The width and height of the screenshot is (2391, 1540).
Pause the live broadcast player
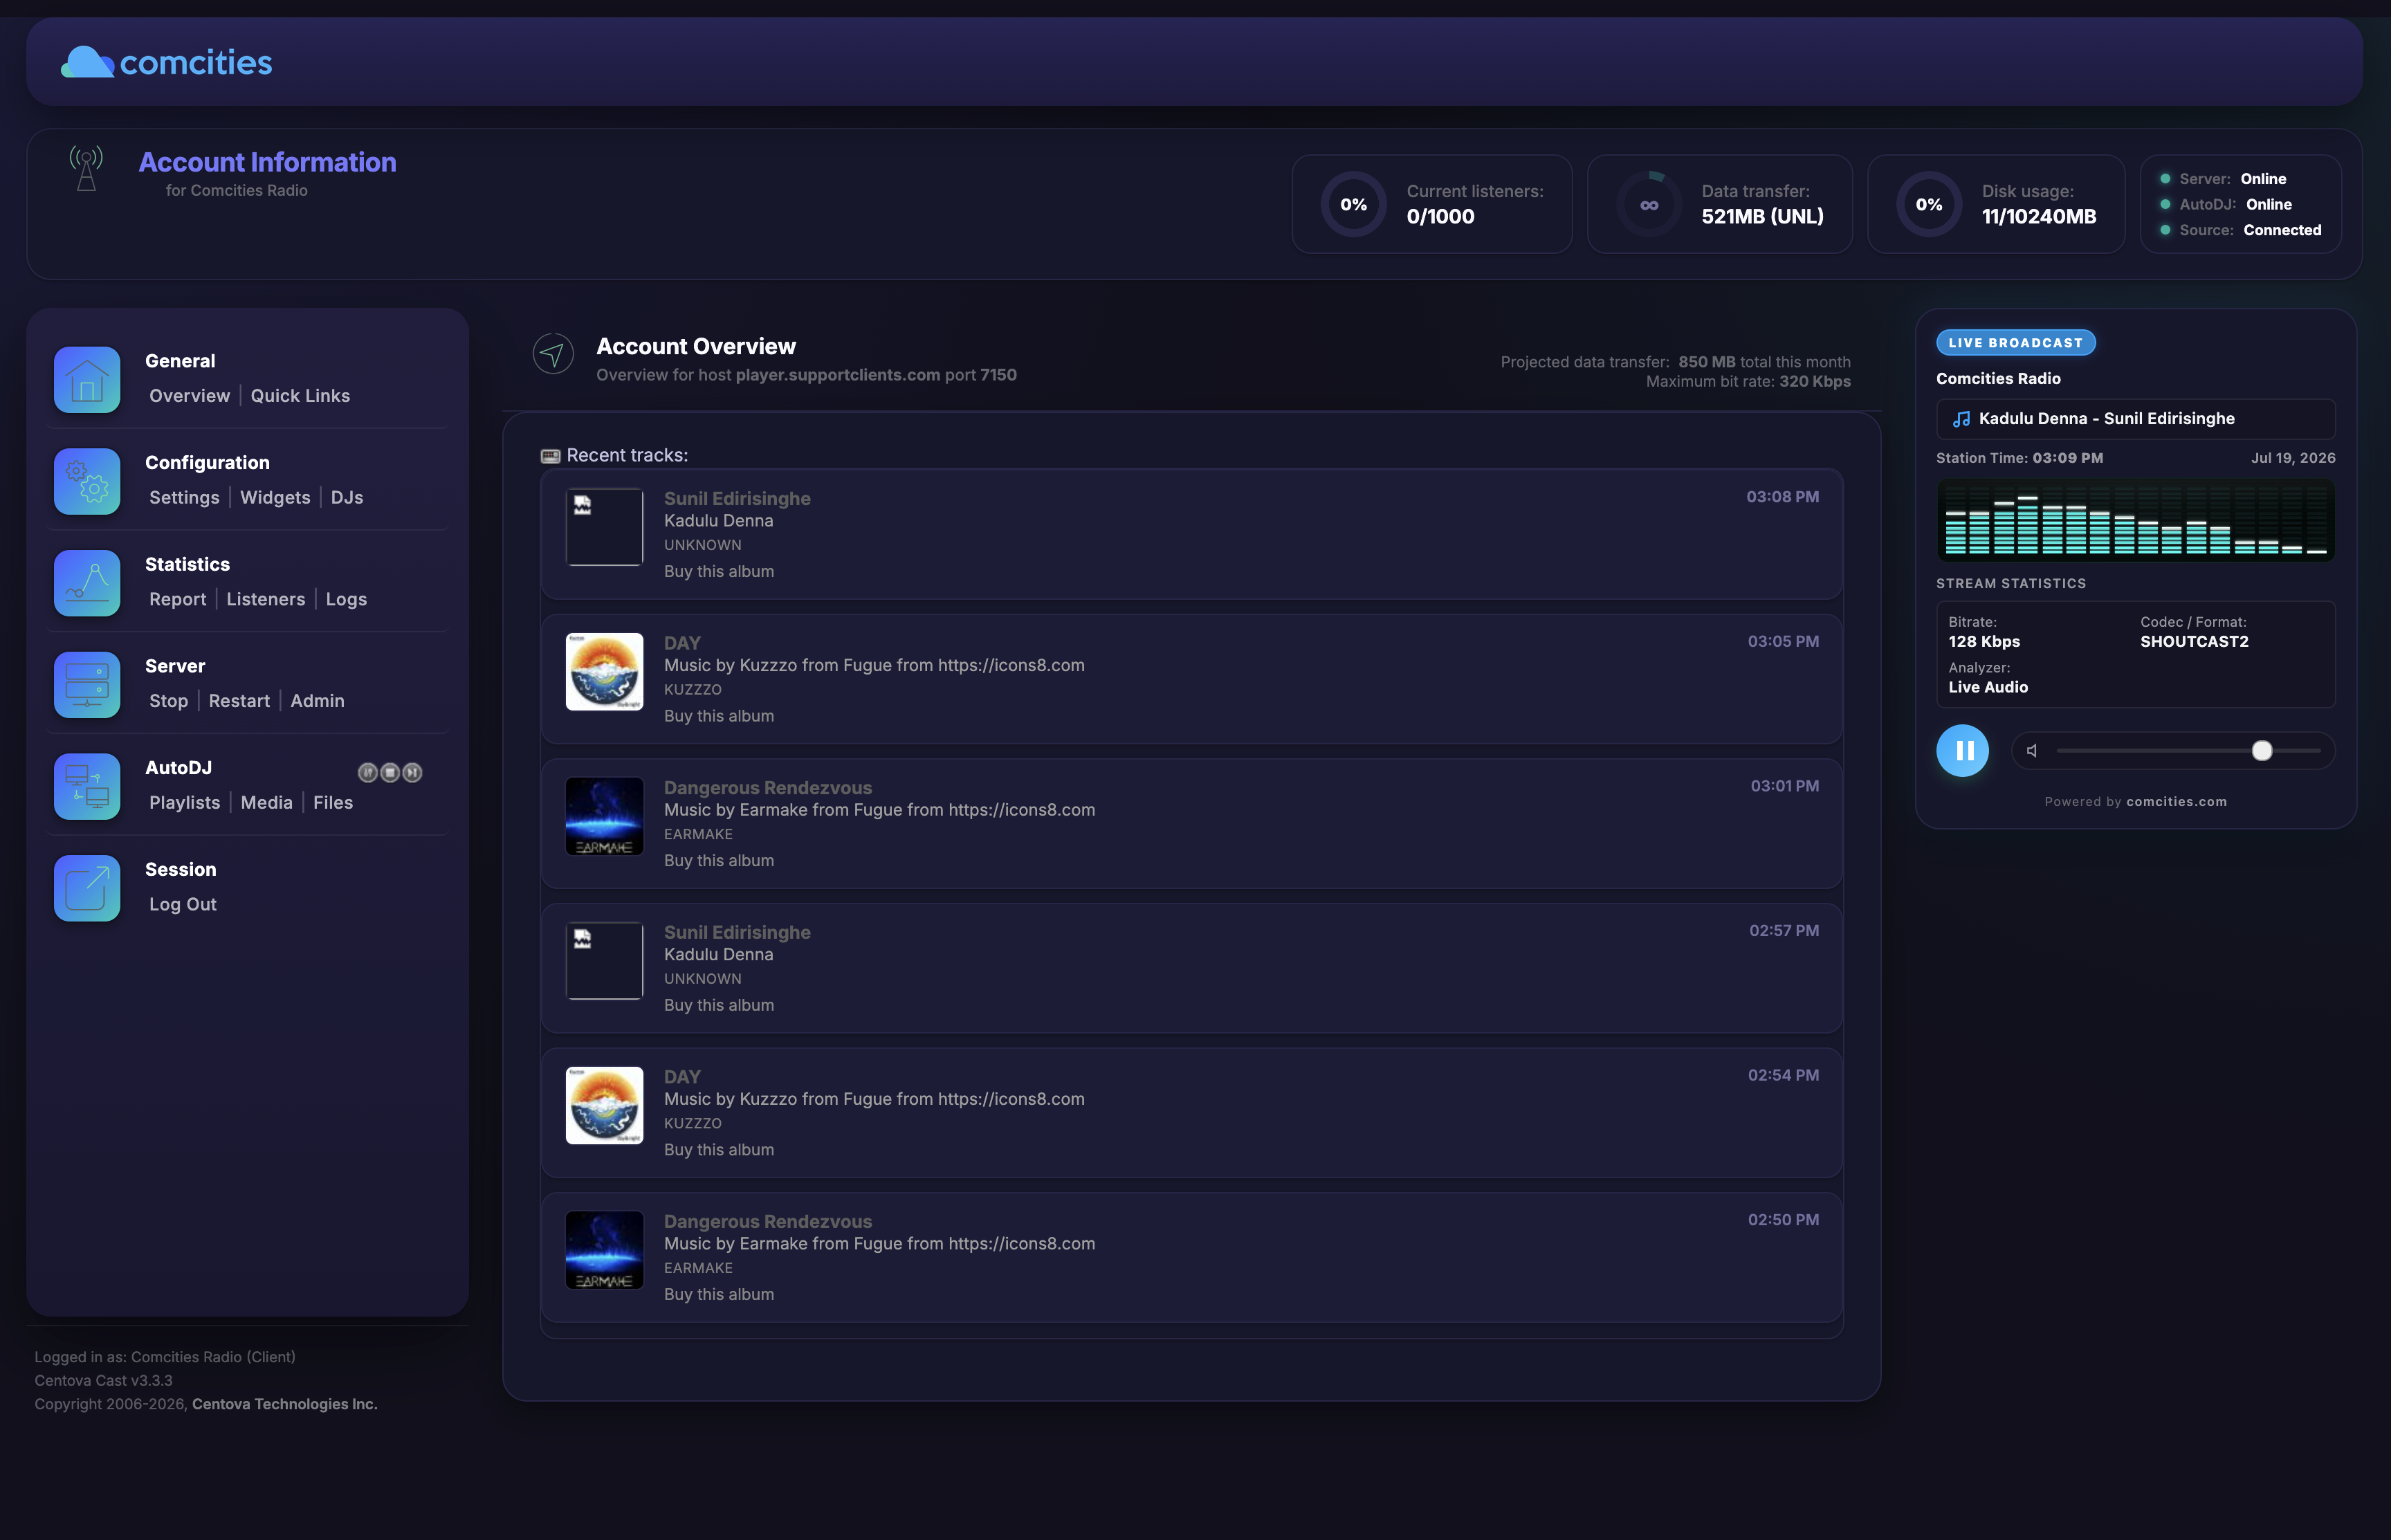click(1962, 750)
